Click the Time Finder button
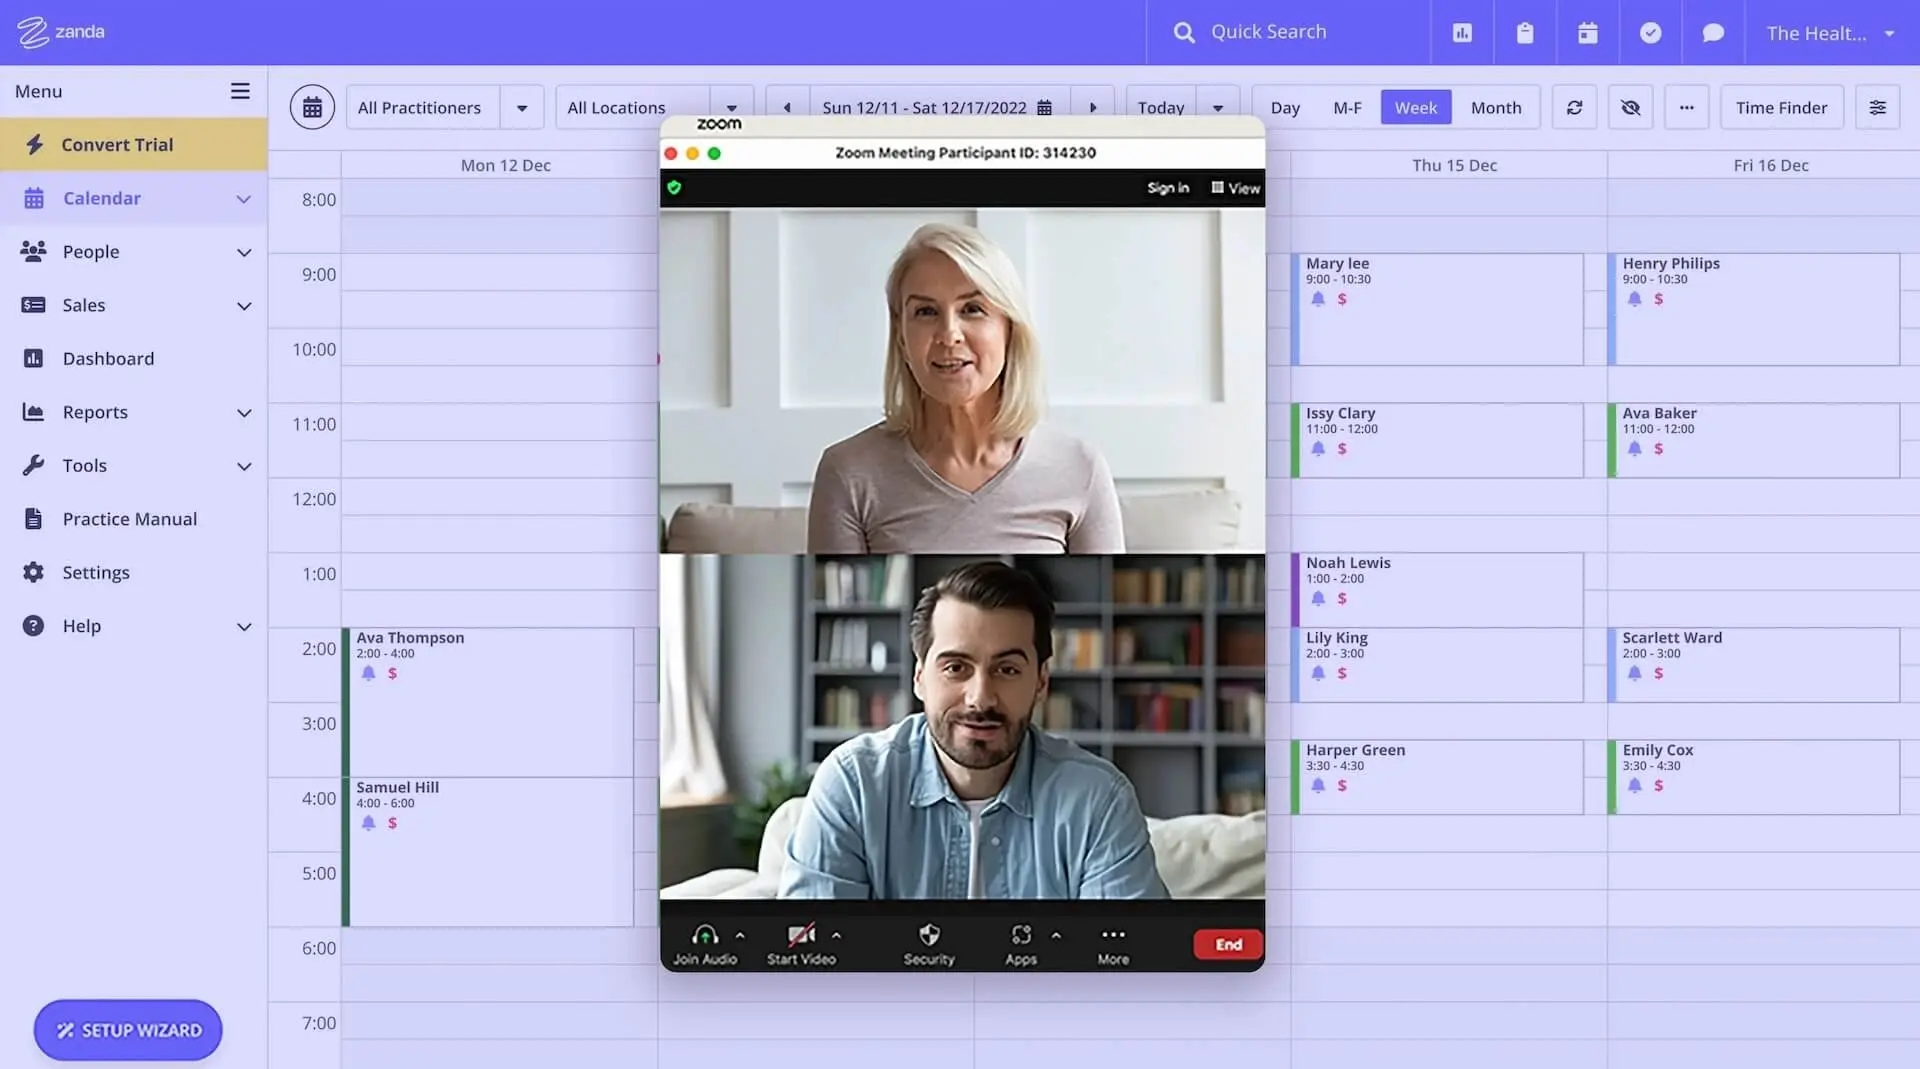1920x1069 pixels. 1782,107
